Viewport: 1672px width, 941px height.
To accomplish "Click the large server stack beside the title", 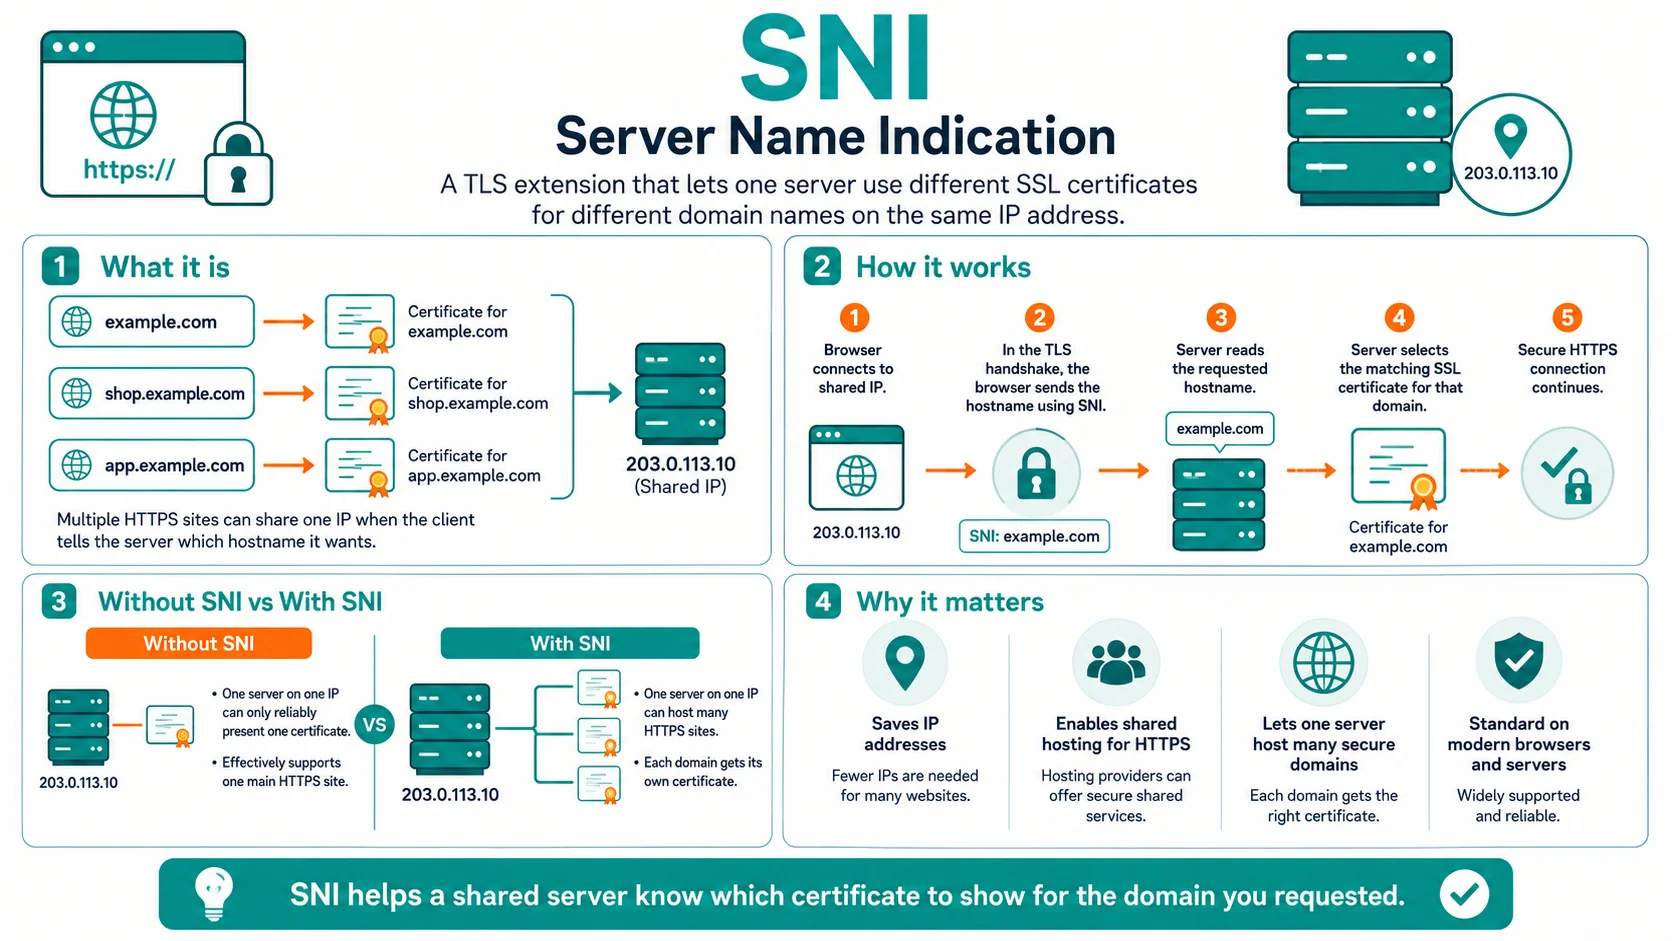I will [1369, 117].
